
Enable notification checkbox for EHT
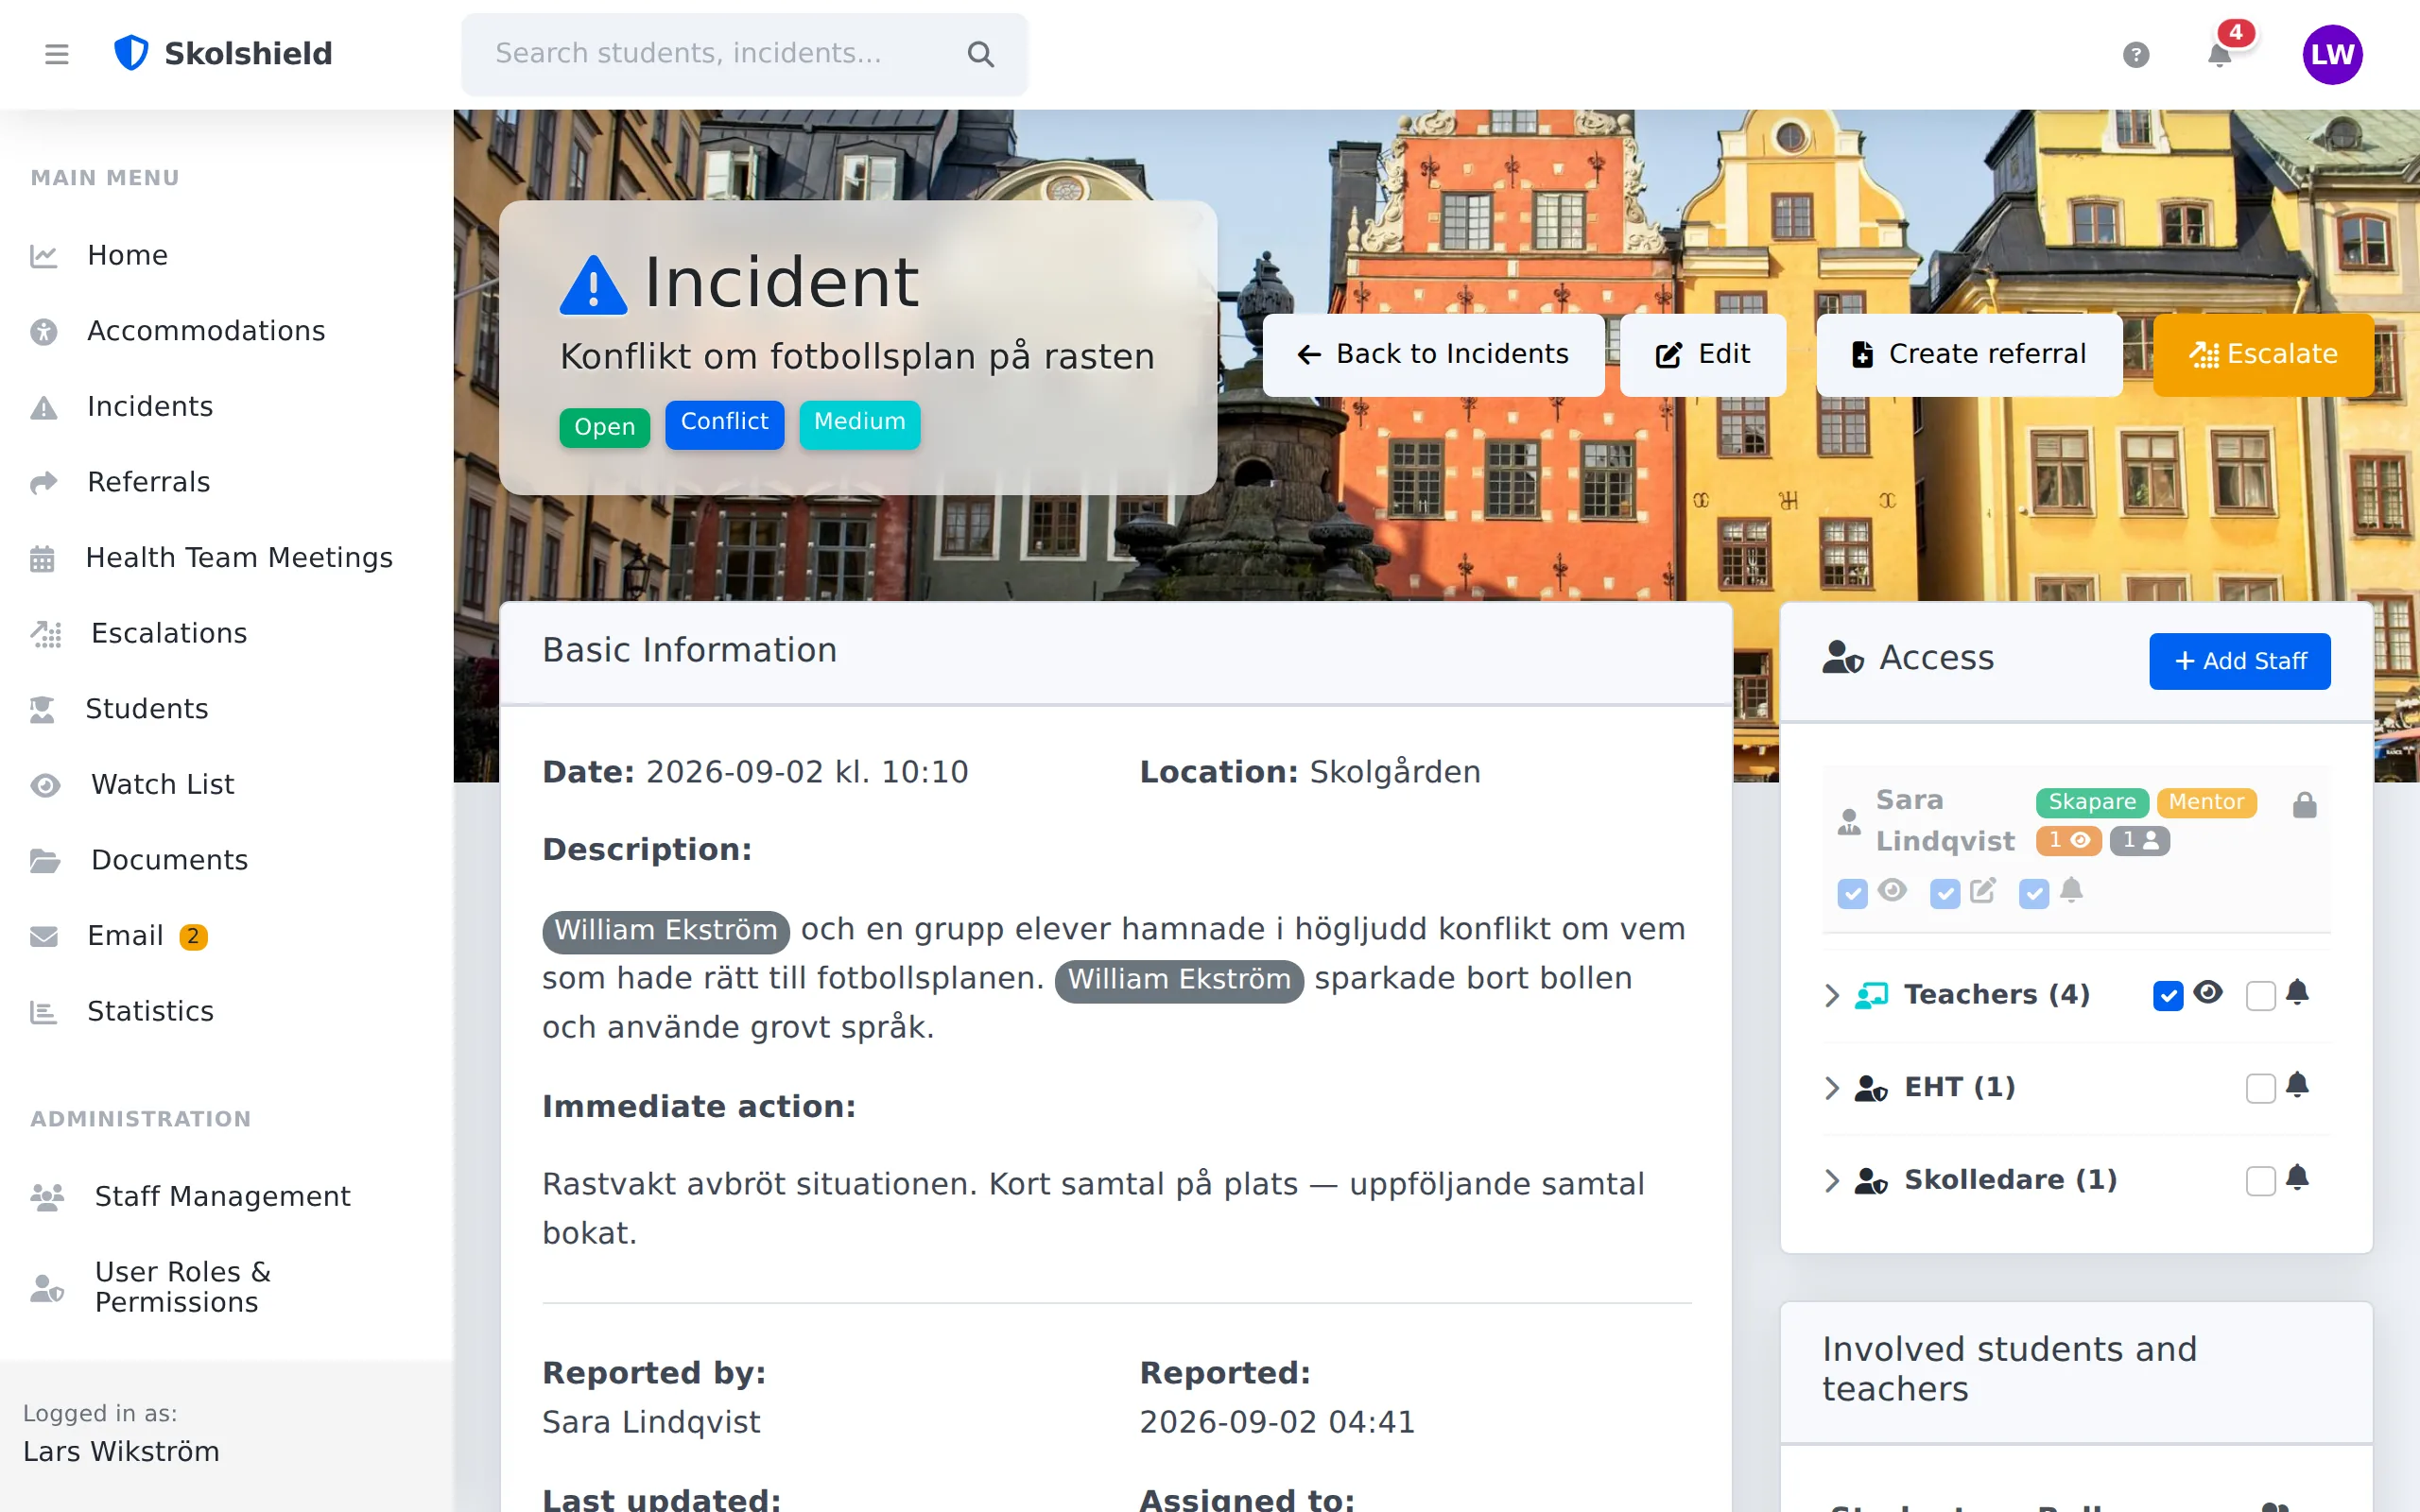pos(2260,1088)
